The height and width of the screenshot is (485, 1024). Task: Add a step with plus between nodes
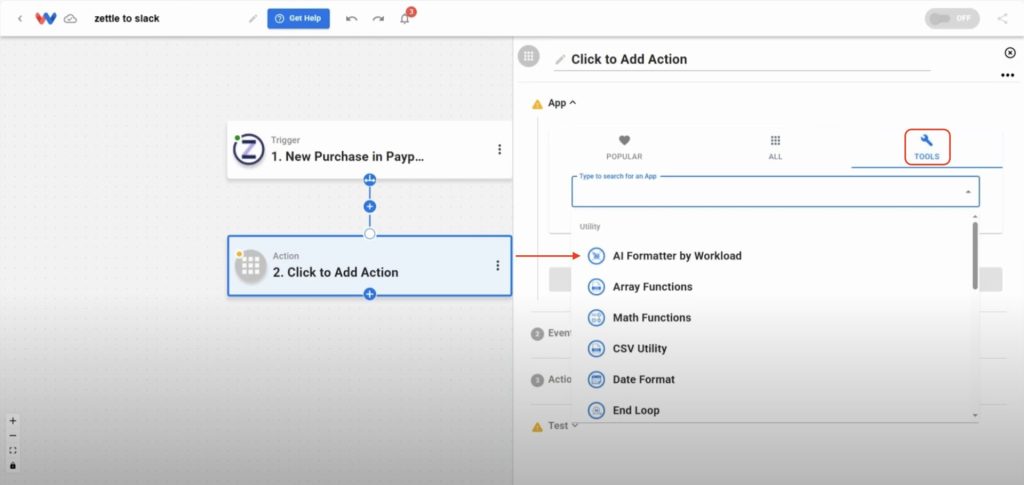pos(370,206)
